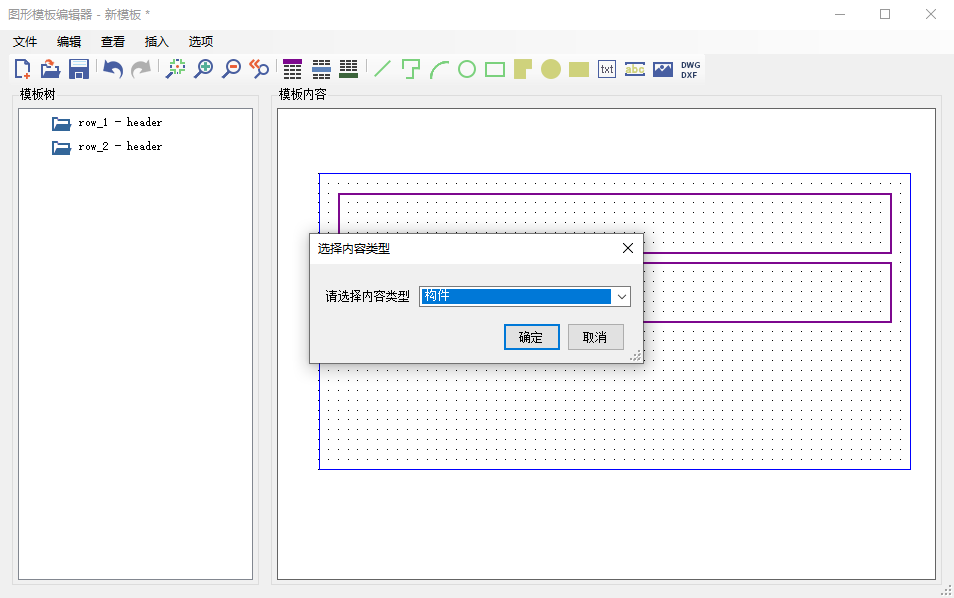
Task: Click the DWG DXF import icon
Action: click(x=691, y=69)
